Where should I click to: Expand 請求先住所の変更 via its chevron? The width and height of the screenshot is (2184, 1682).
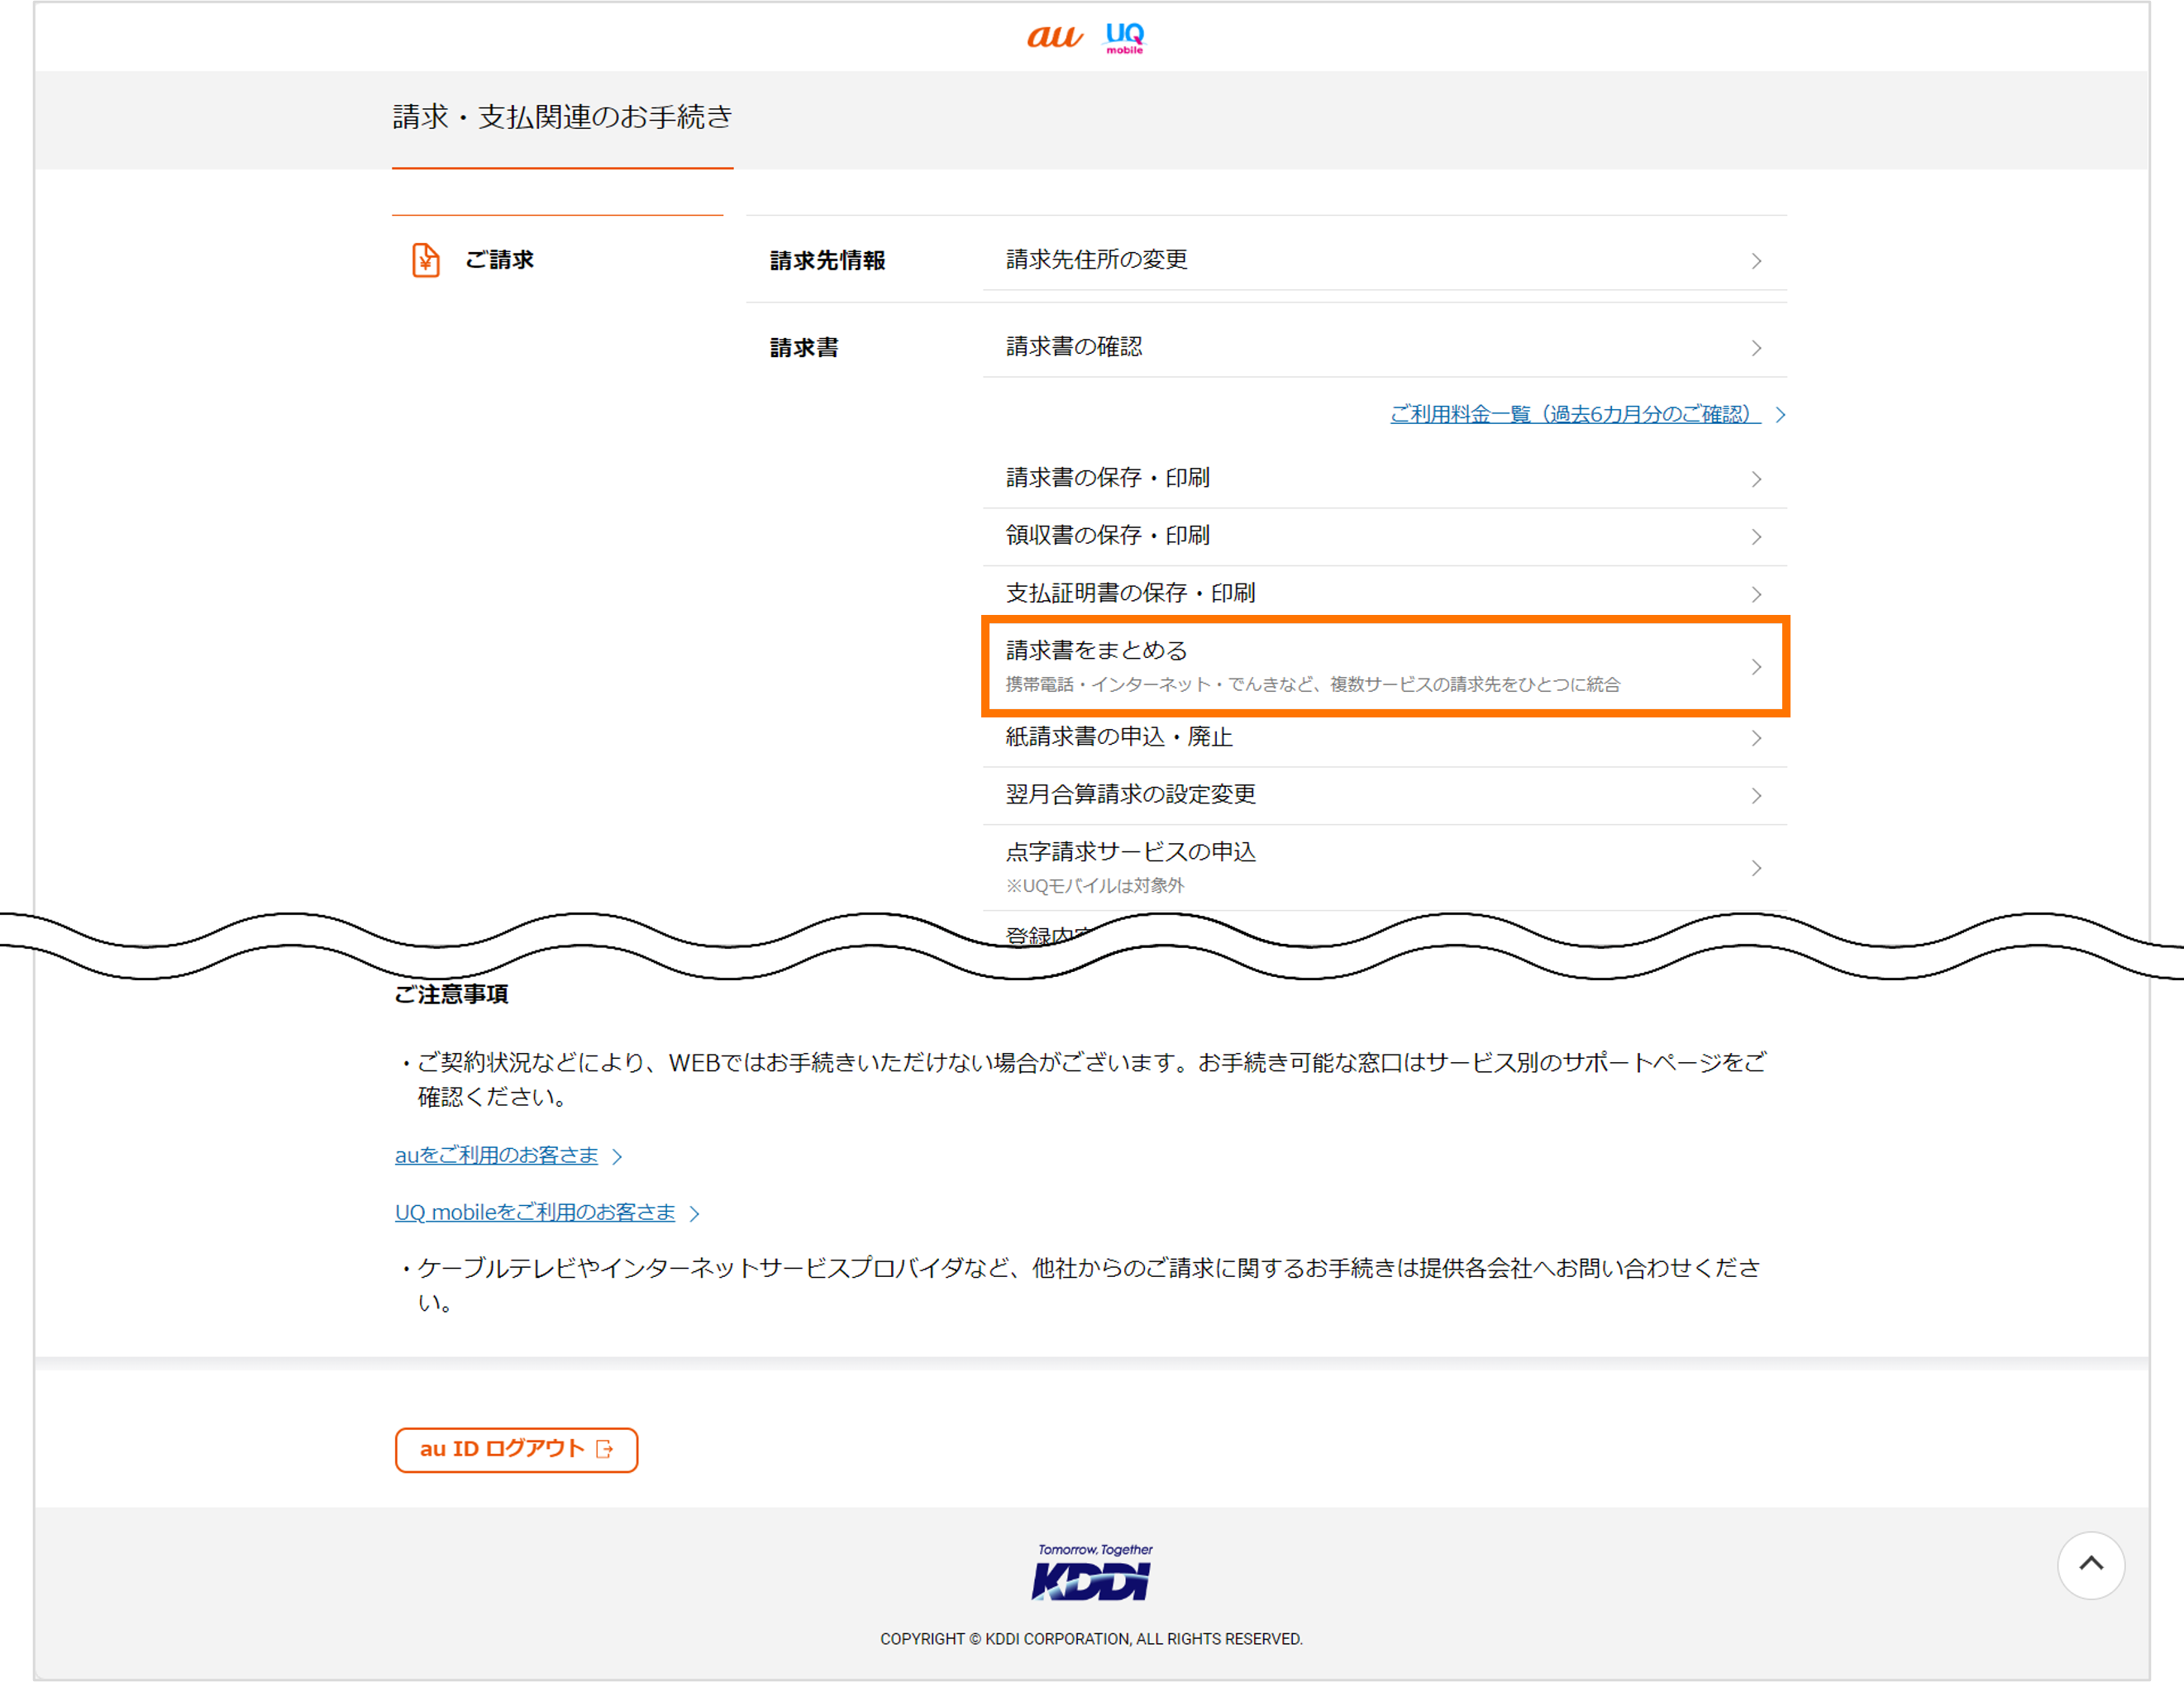1757,260
